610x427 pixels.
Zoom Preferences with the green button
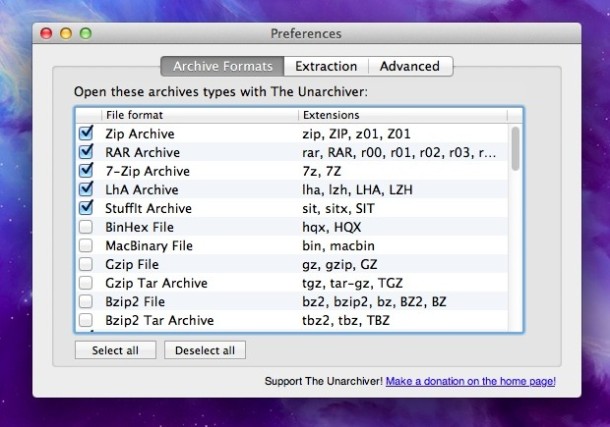pos(86,33)
